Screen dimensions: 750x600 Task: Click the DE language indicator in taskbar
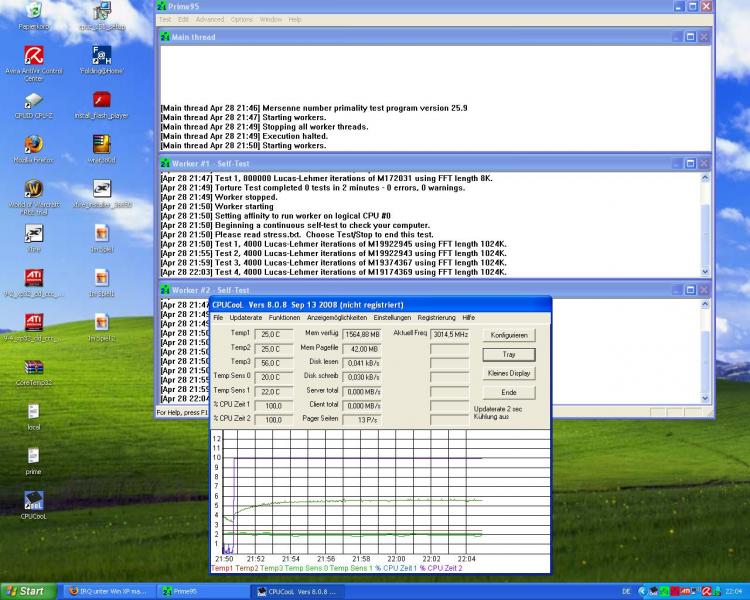tap(626, 591)
